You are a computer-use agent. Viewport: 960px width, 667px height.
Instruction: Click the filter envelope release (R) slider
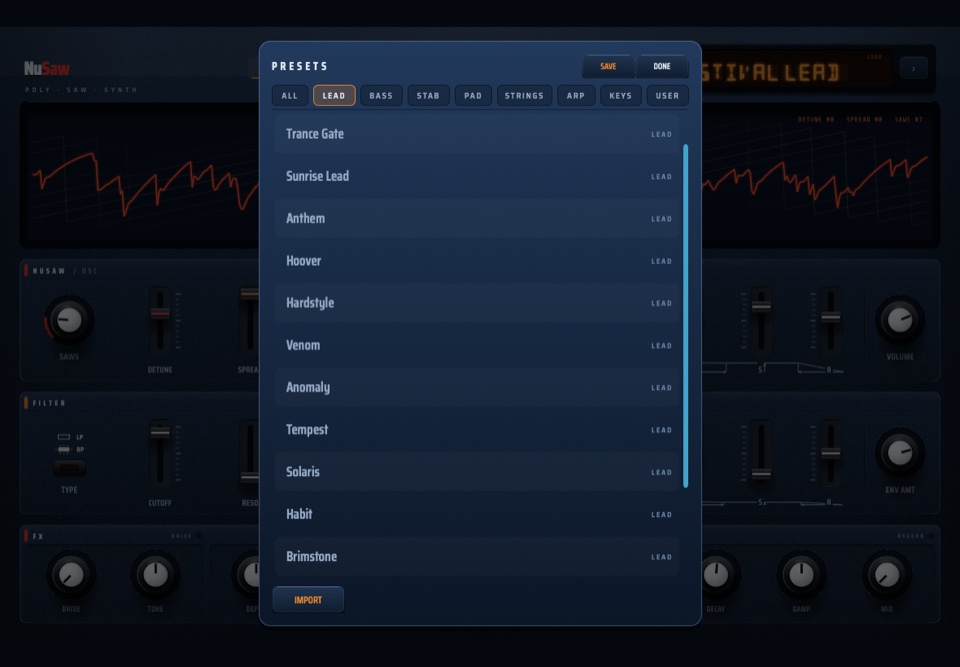coord(830,453)
